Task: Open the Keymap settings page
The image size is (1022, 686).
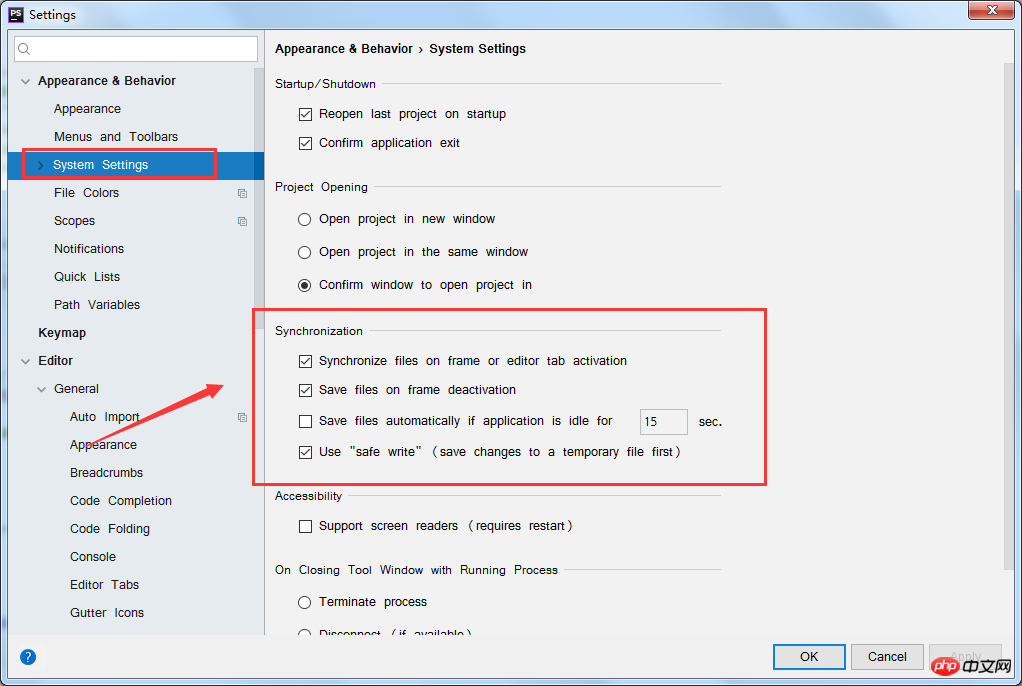Action: 62,333
